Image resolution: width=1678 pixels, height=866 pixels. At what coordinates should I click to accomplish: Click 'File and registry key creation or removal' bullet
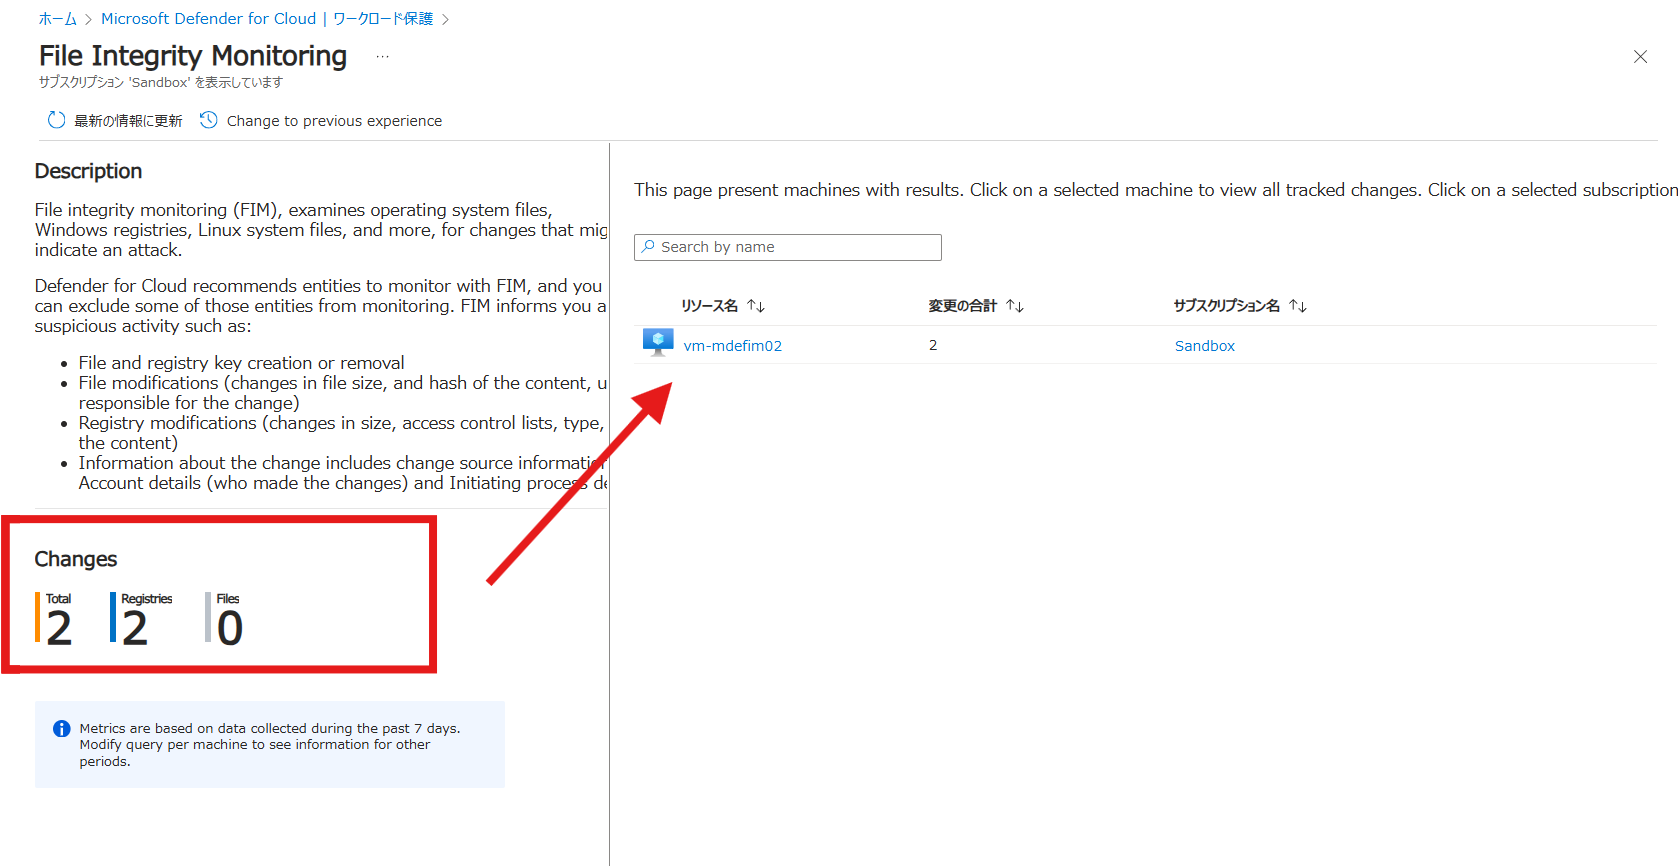[242, 363]
